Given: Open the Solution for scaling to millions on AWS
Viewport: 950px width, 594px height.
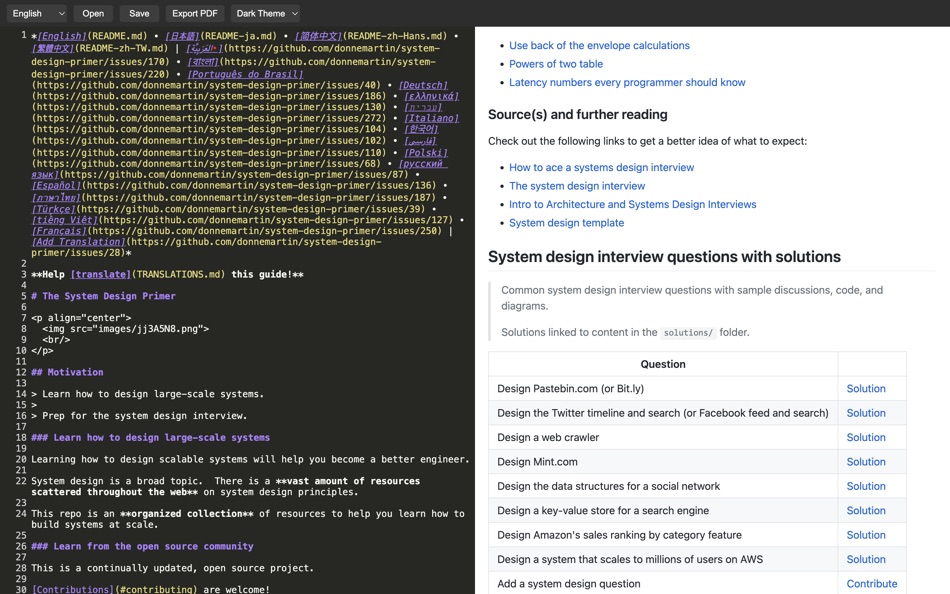Looking at the screenshot, I should pos(866,559).
